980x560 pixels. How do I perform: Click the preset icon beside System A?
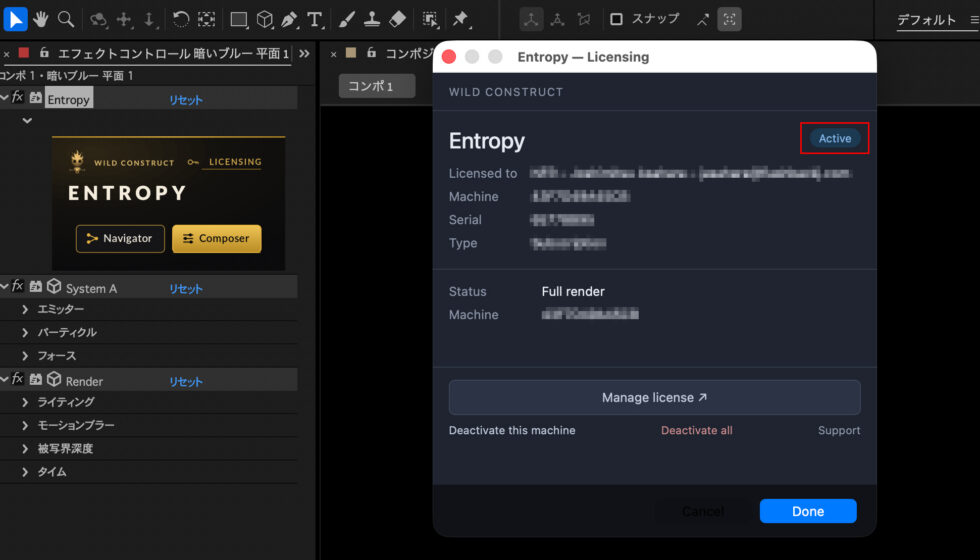pyautogui.click(x=36, y=287)
